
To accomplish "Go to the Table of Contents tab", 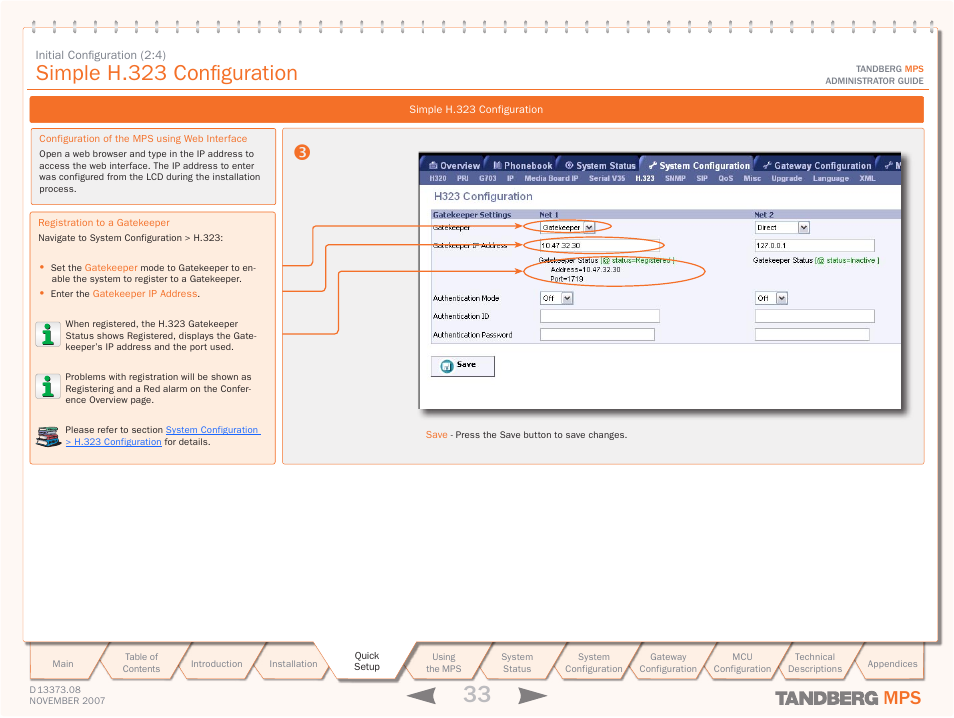I will click(x=141, y=663).
